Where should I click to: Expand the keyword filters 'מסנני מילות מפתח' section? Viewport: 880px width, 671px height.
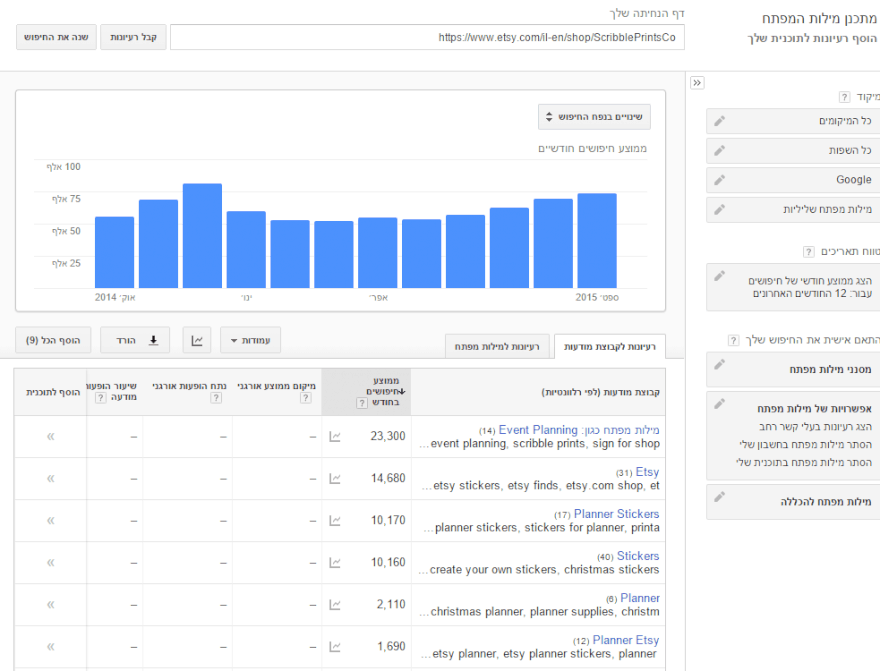pyautogui.click(x=792, y=369)
